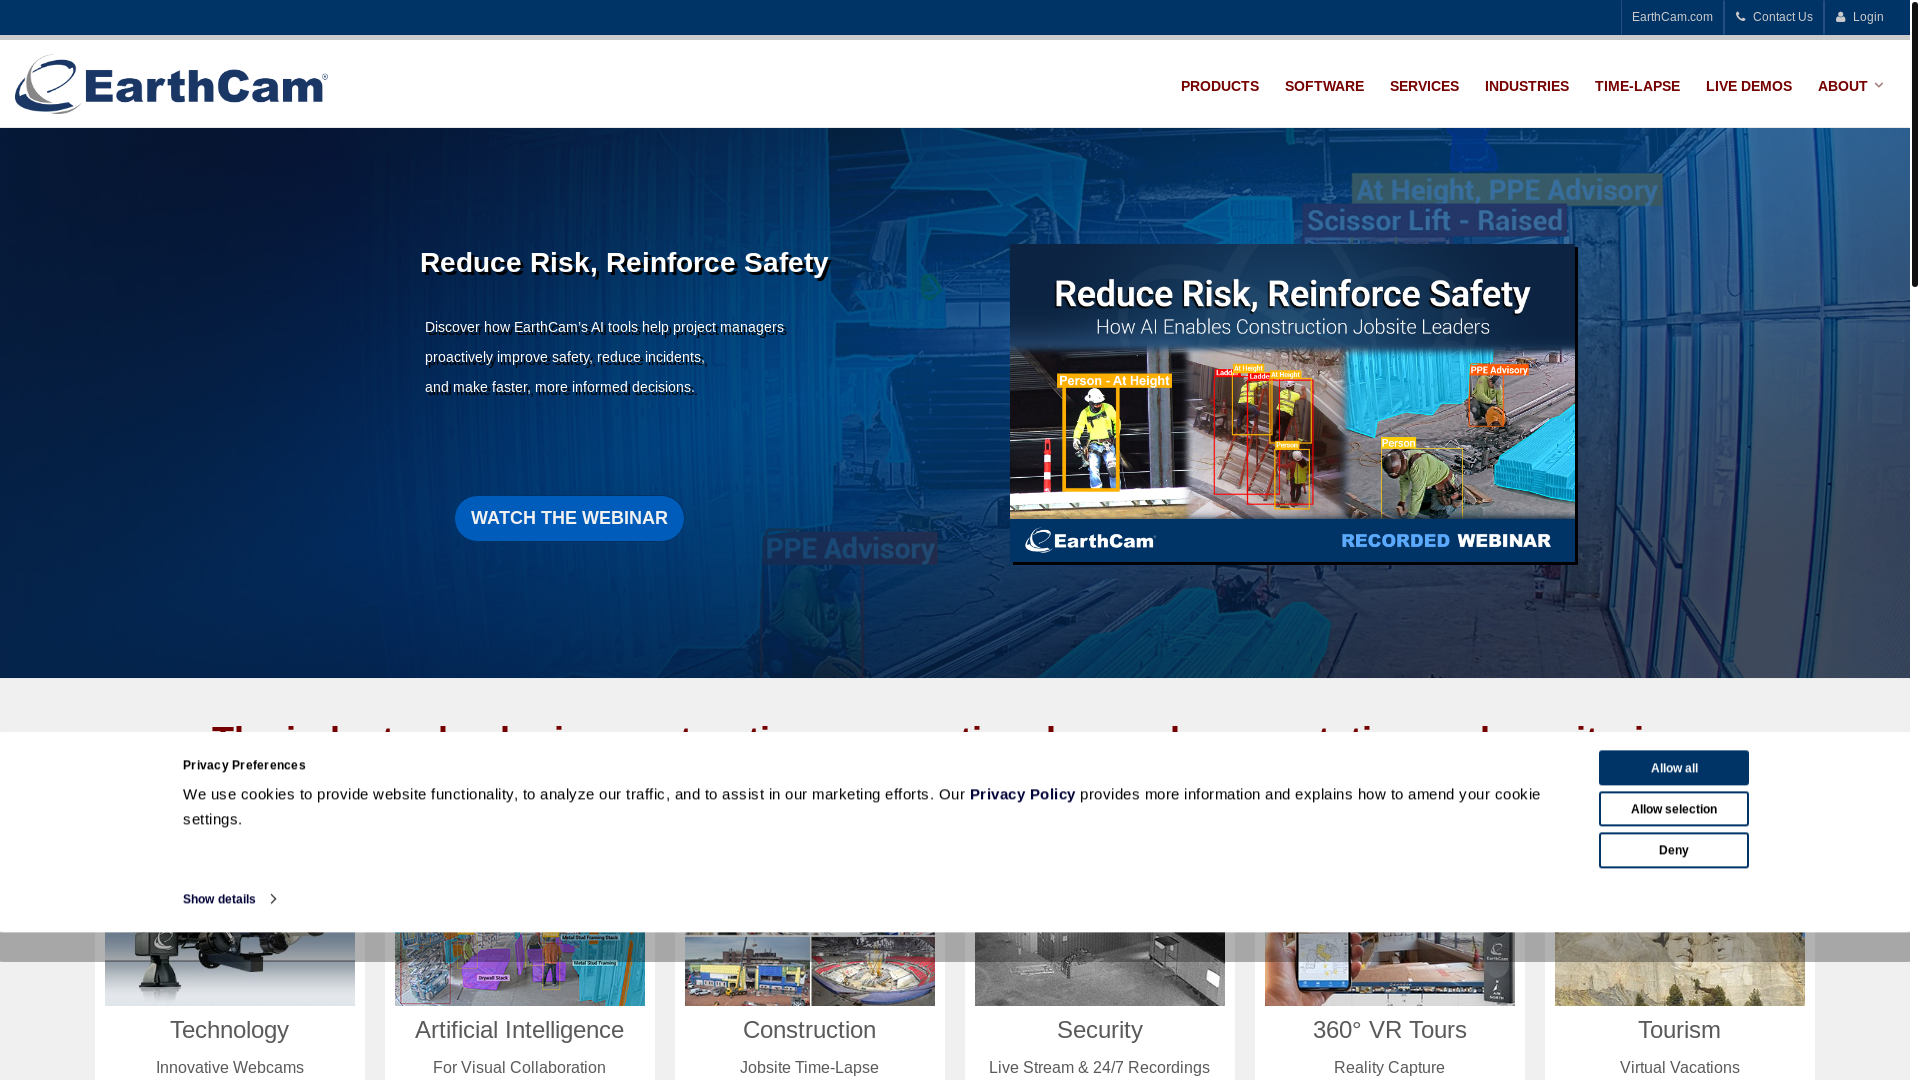This screenshot has height=1080, width=1920.
Task: Open the 360° VR Tours card thumbnail
Action: pyautogui.click(x=1390, y=969)
